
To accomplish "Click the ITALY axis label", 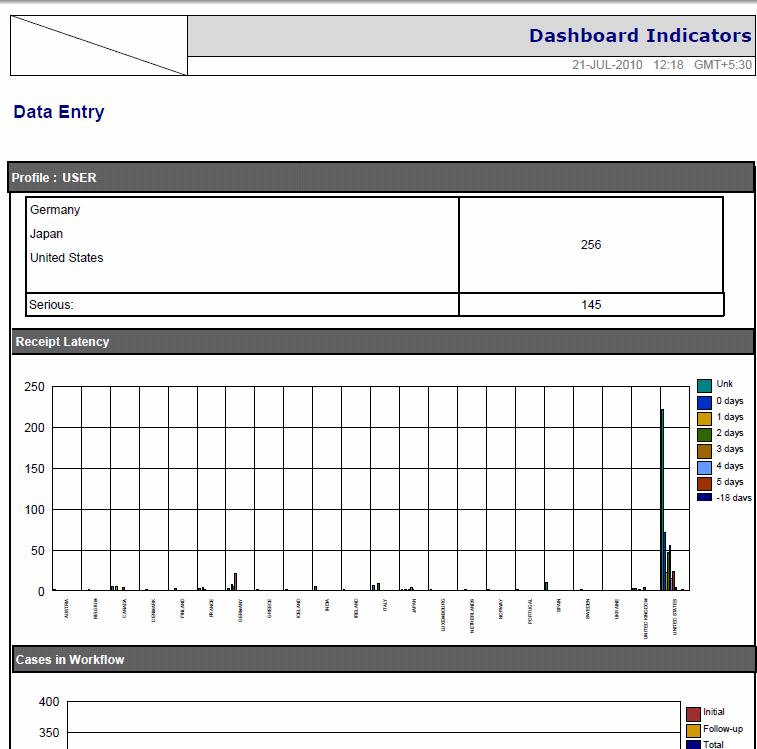I will [385, 606].
